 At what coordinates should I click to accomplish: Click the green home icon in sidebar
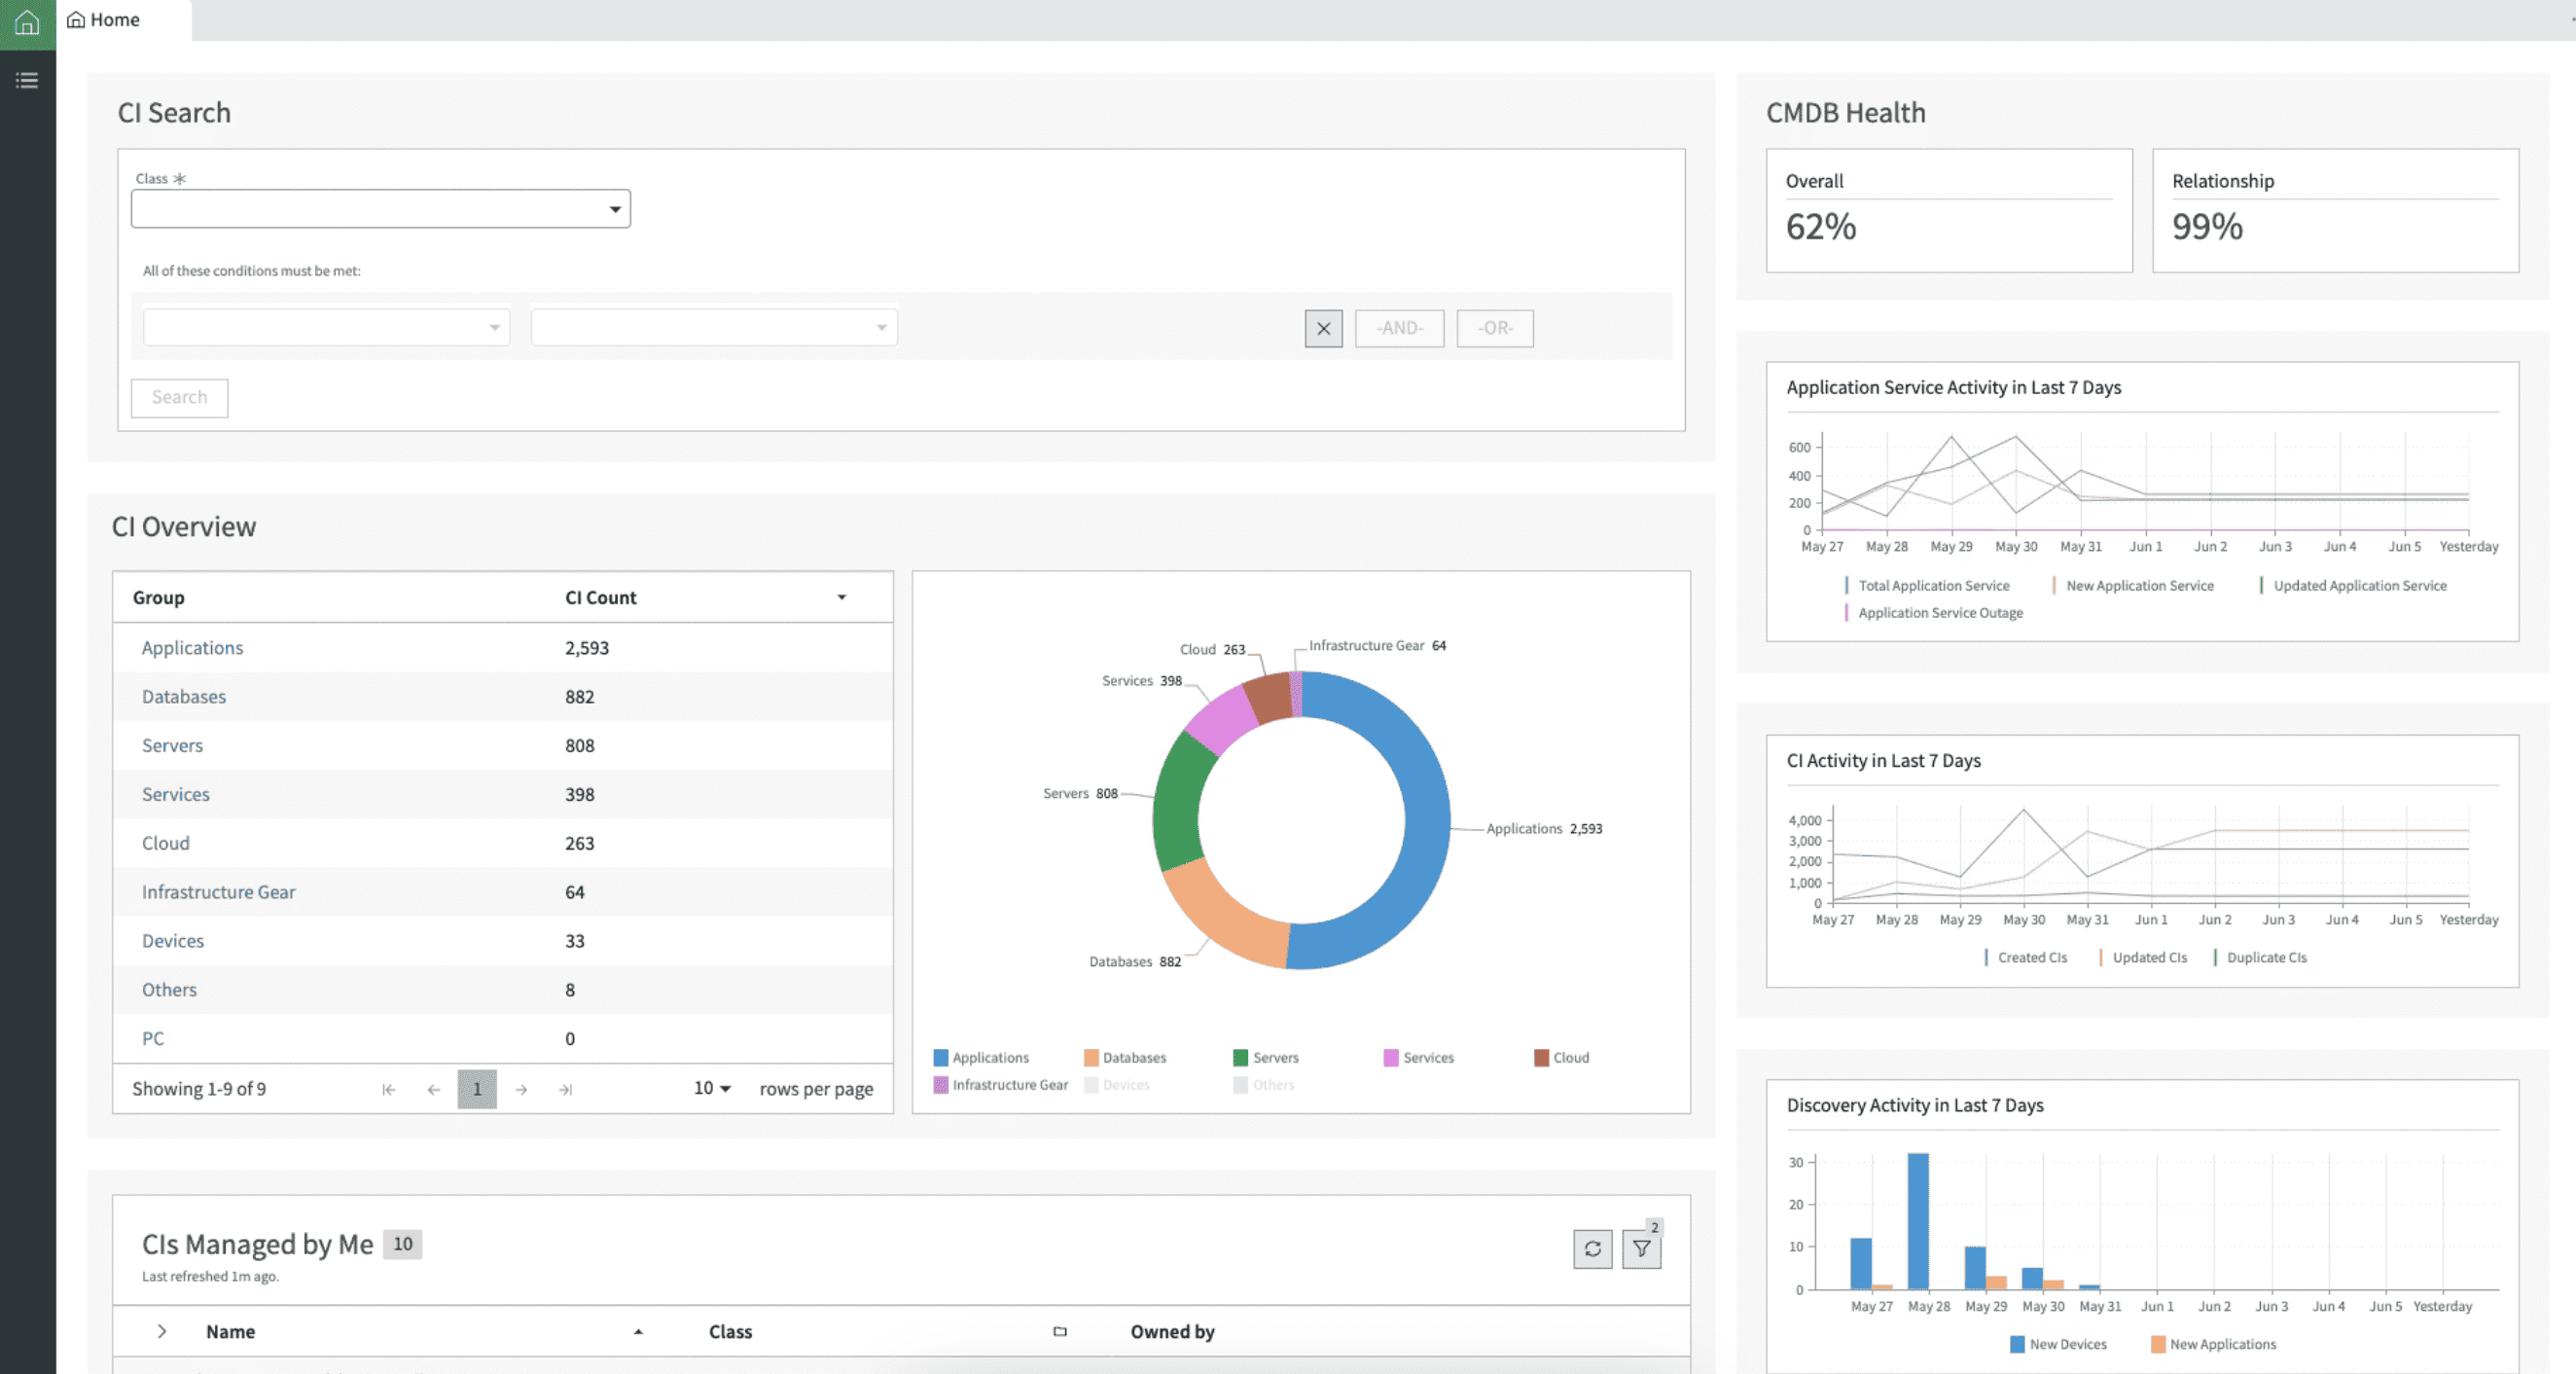27,22
